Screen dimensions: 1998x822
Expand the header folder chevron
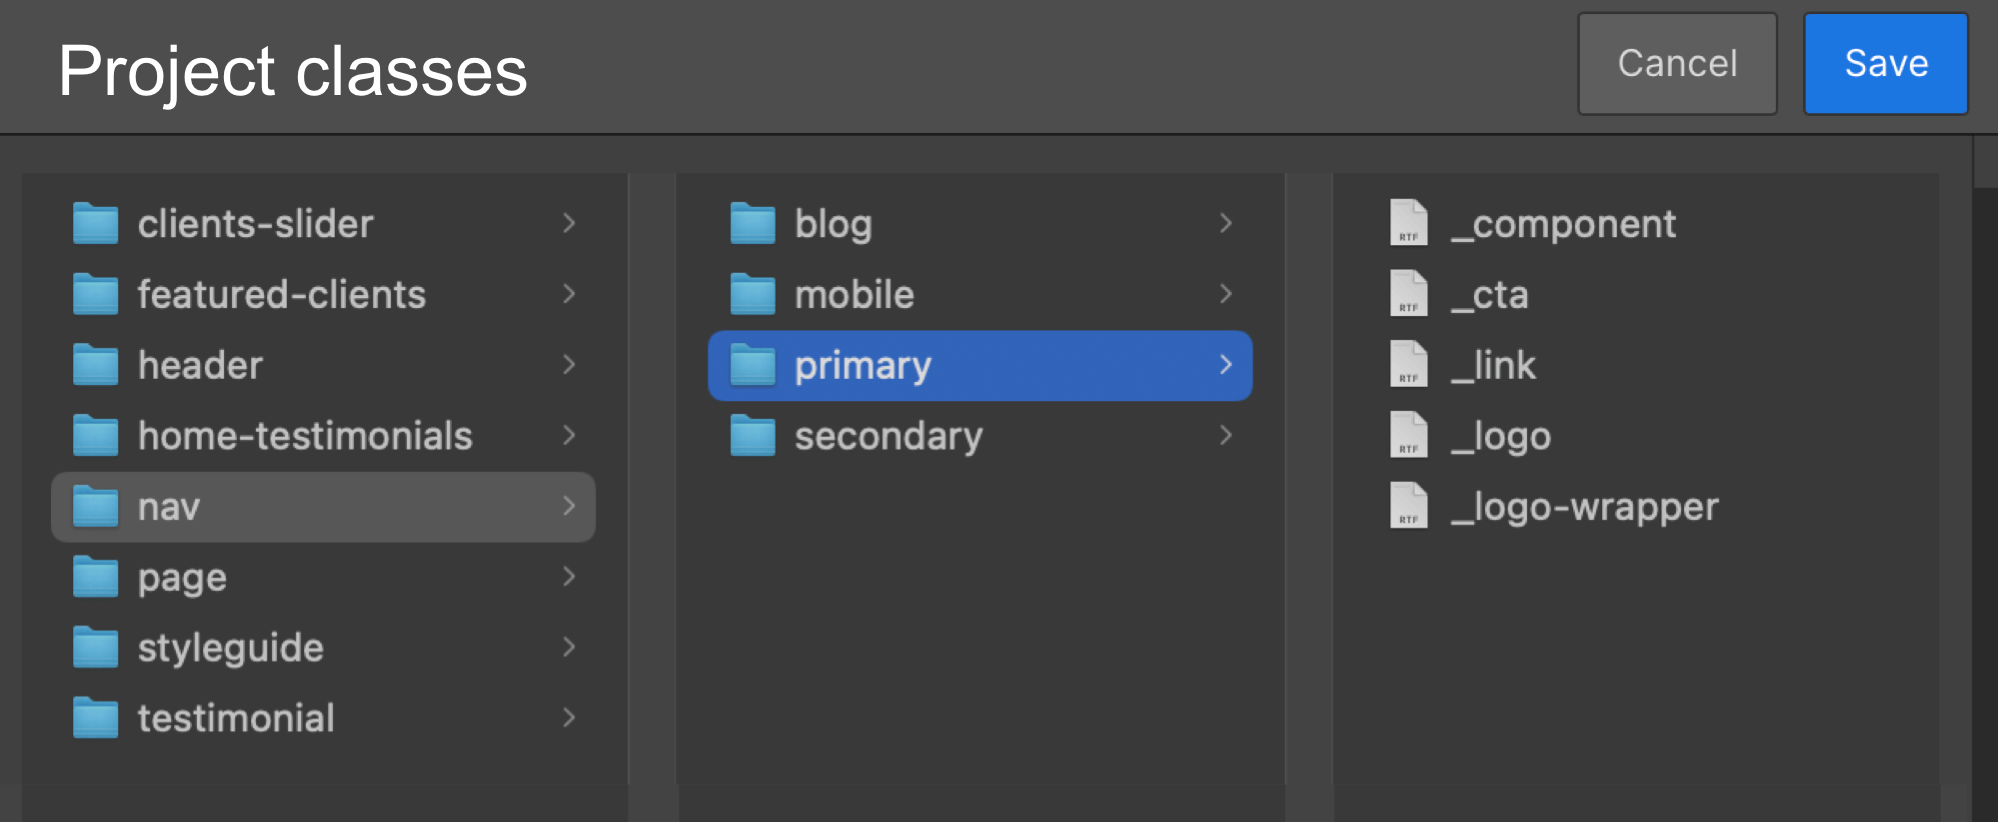click(569, 364)
